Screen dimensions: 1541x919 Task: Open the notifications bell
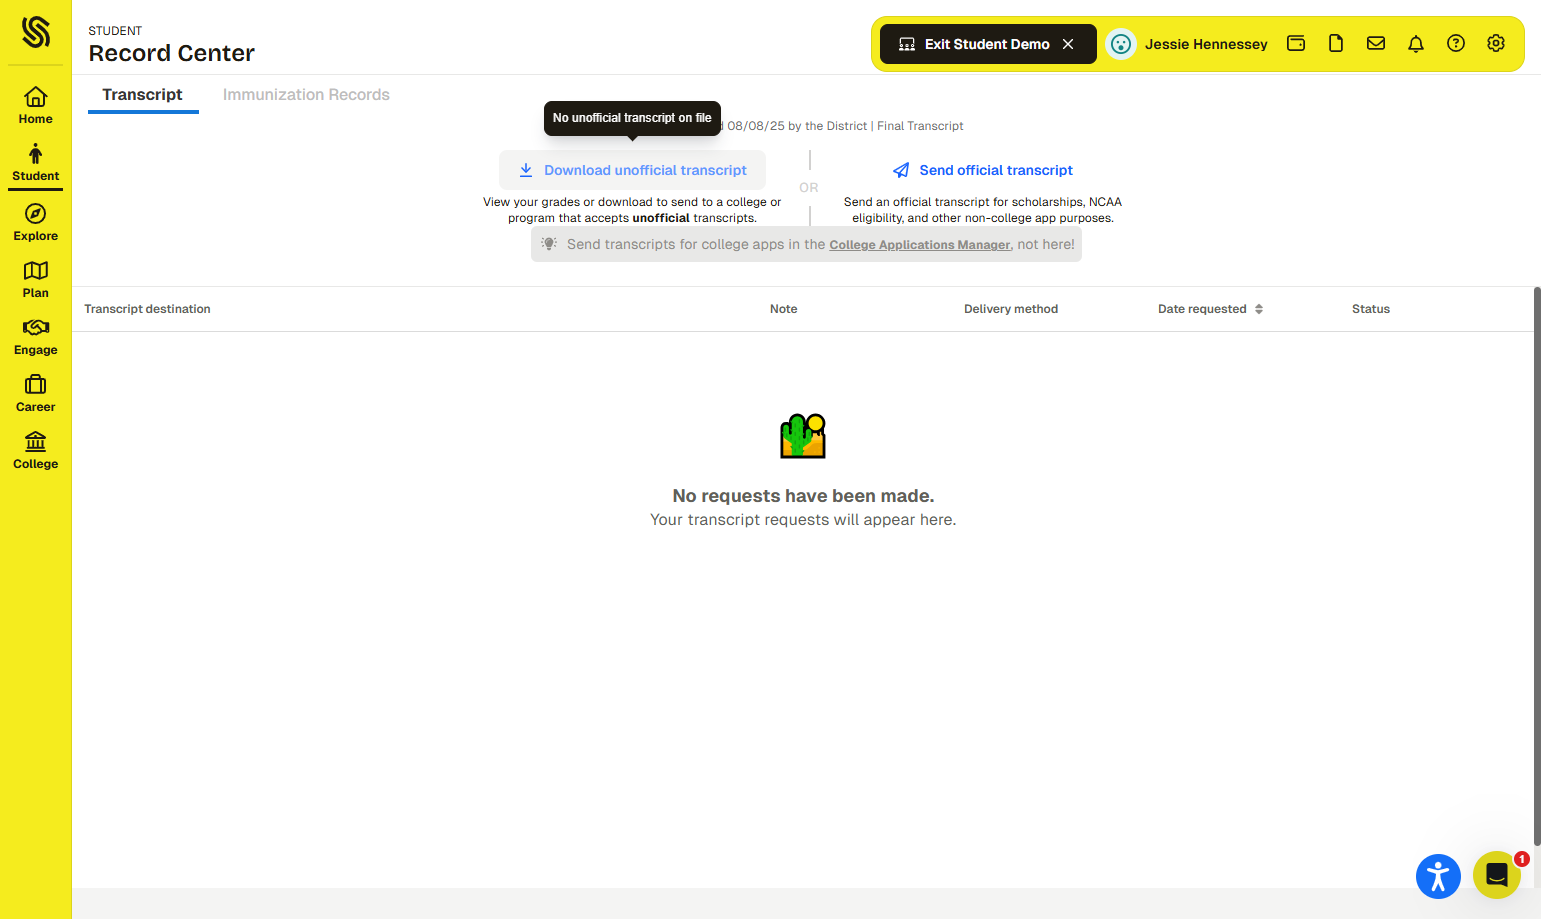point(1416,43)
